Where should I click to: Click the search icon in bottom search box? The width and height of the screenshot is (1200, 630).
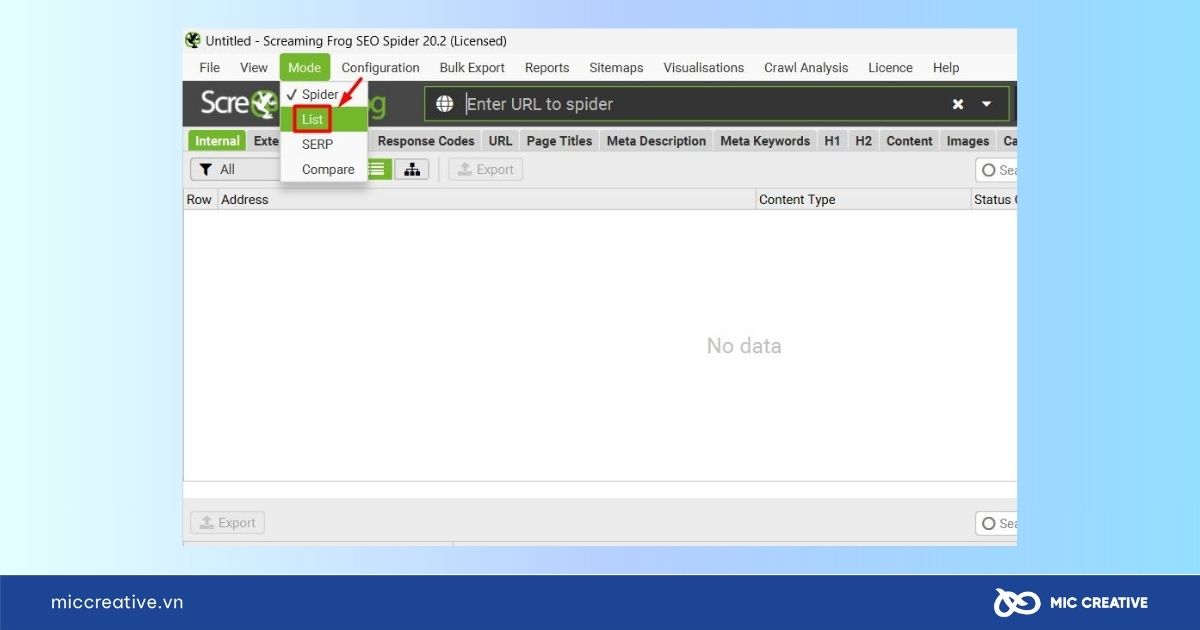coord(989,523)
